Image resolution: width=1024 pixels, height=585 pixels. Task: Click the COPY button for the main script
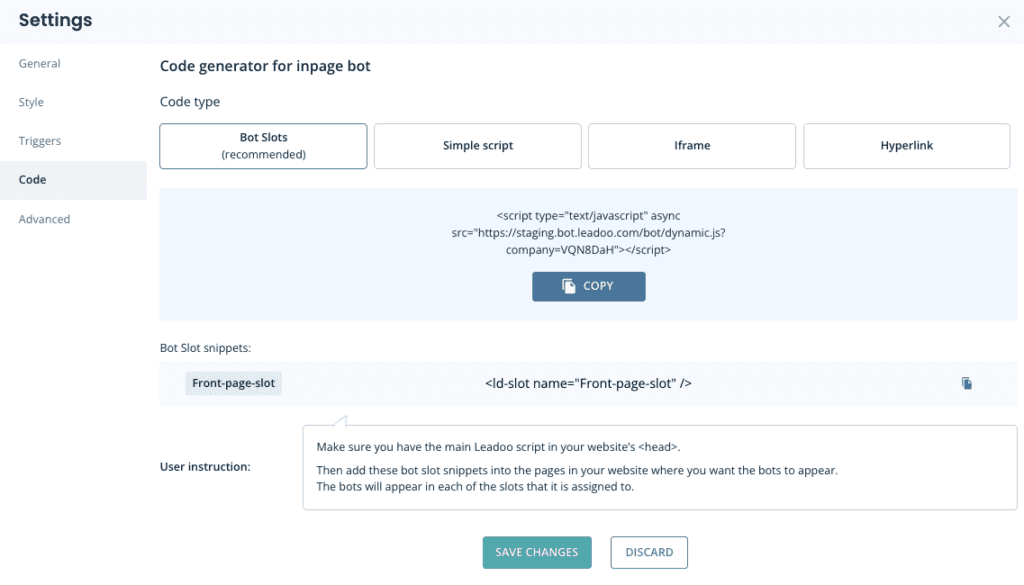(x=588, y=286)
